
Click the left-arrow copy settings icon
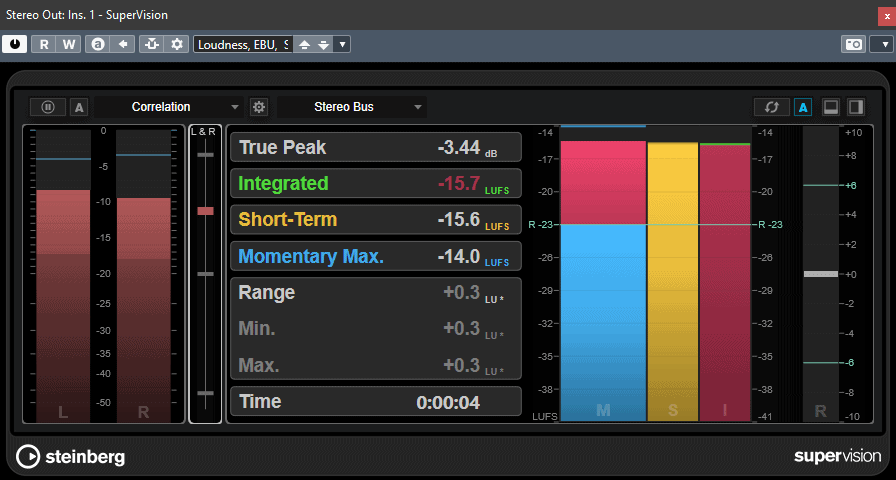(x=122, y=44)
